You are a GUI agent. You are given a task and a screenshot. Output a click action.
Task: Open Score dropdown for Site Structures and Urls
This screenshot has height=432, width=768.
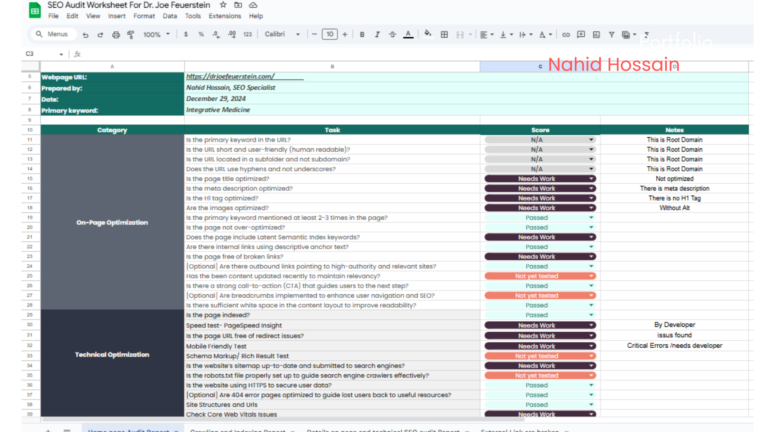tap(591, 405)
